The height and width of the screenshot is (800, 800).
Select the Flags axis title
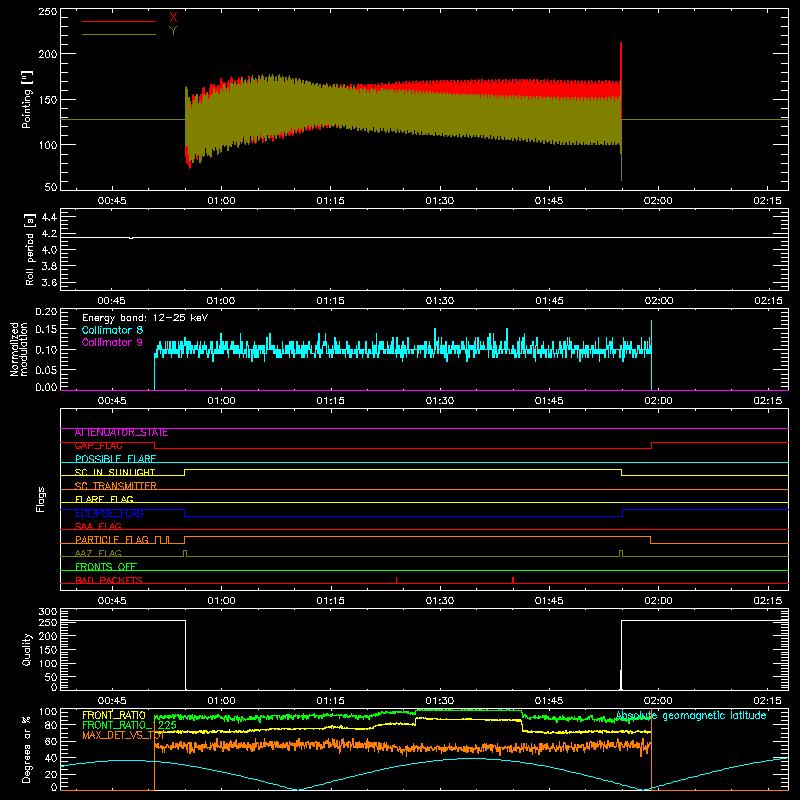click(x=40, y=499)
